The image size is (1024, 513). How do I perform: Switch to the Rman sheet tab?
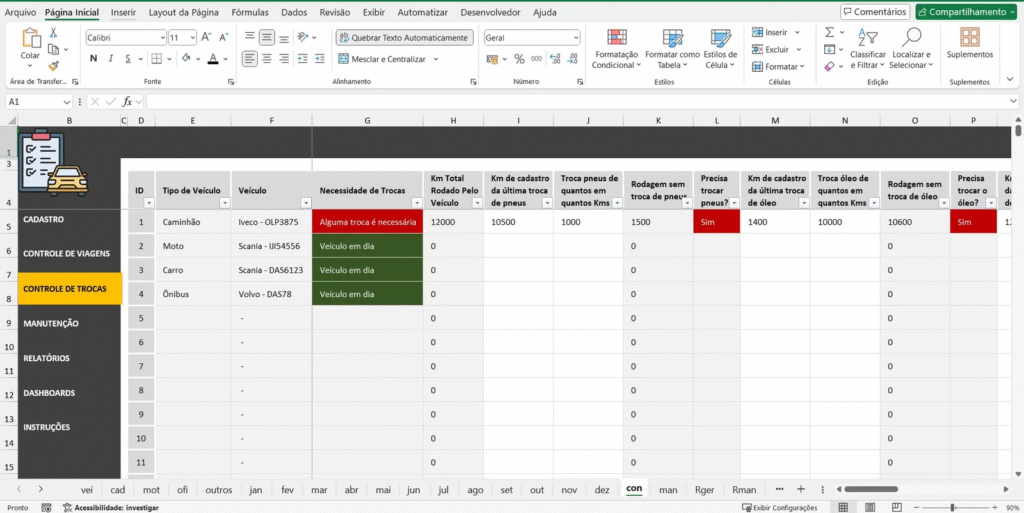coord(743,490)
